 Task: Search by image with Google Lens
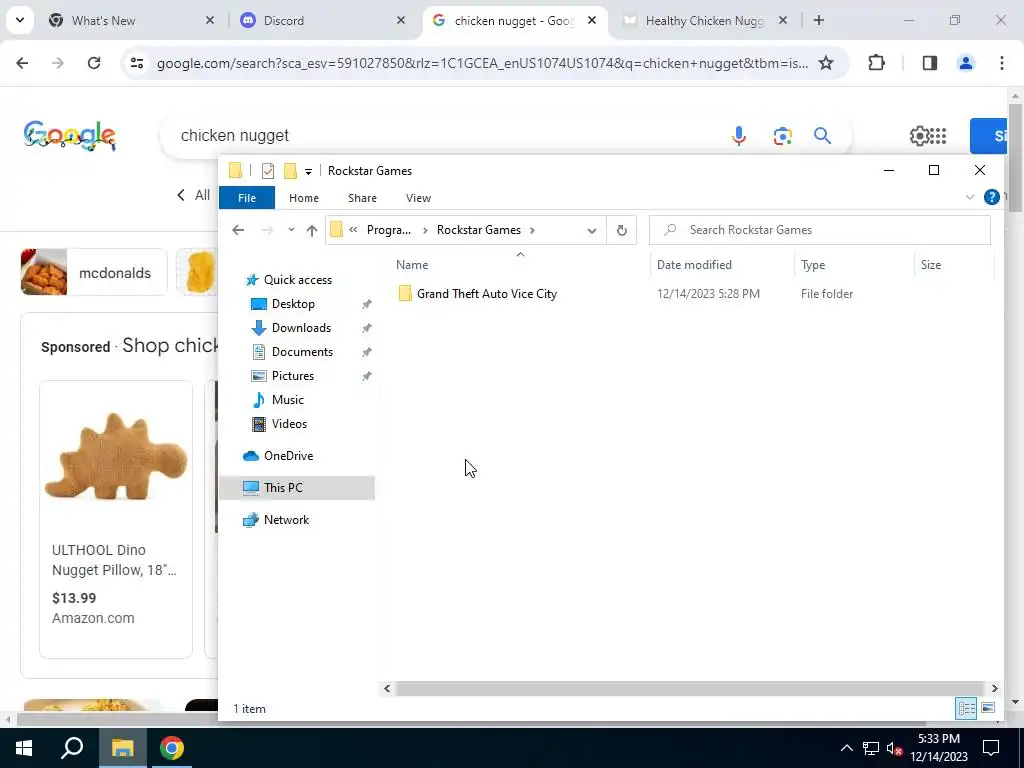click(782, 136)
